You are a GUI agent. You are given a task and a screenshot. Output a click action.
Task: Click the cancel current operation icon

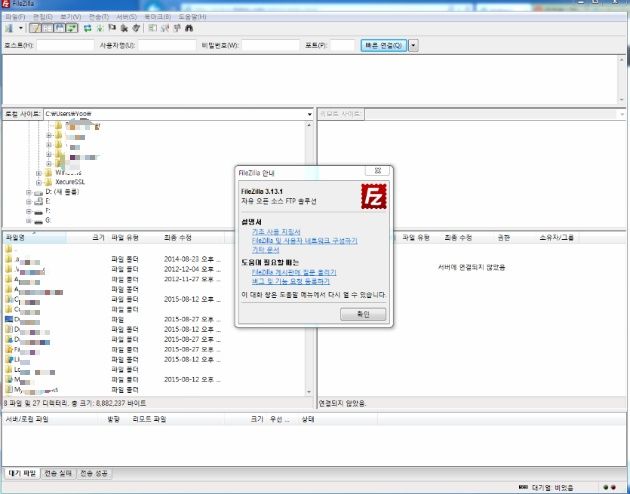112,28
